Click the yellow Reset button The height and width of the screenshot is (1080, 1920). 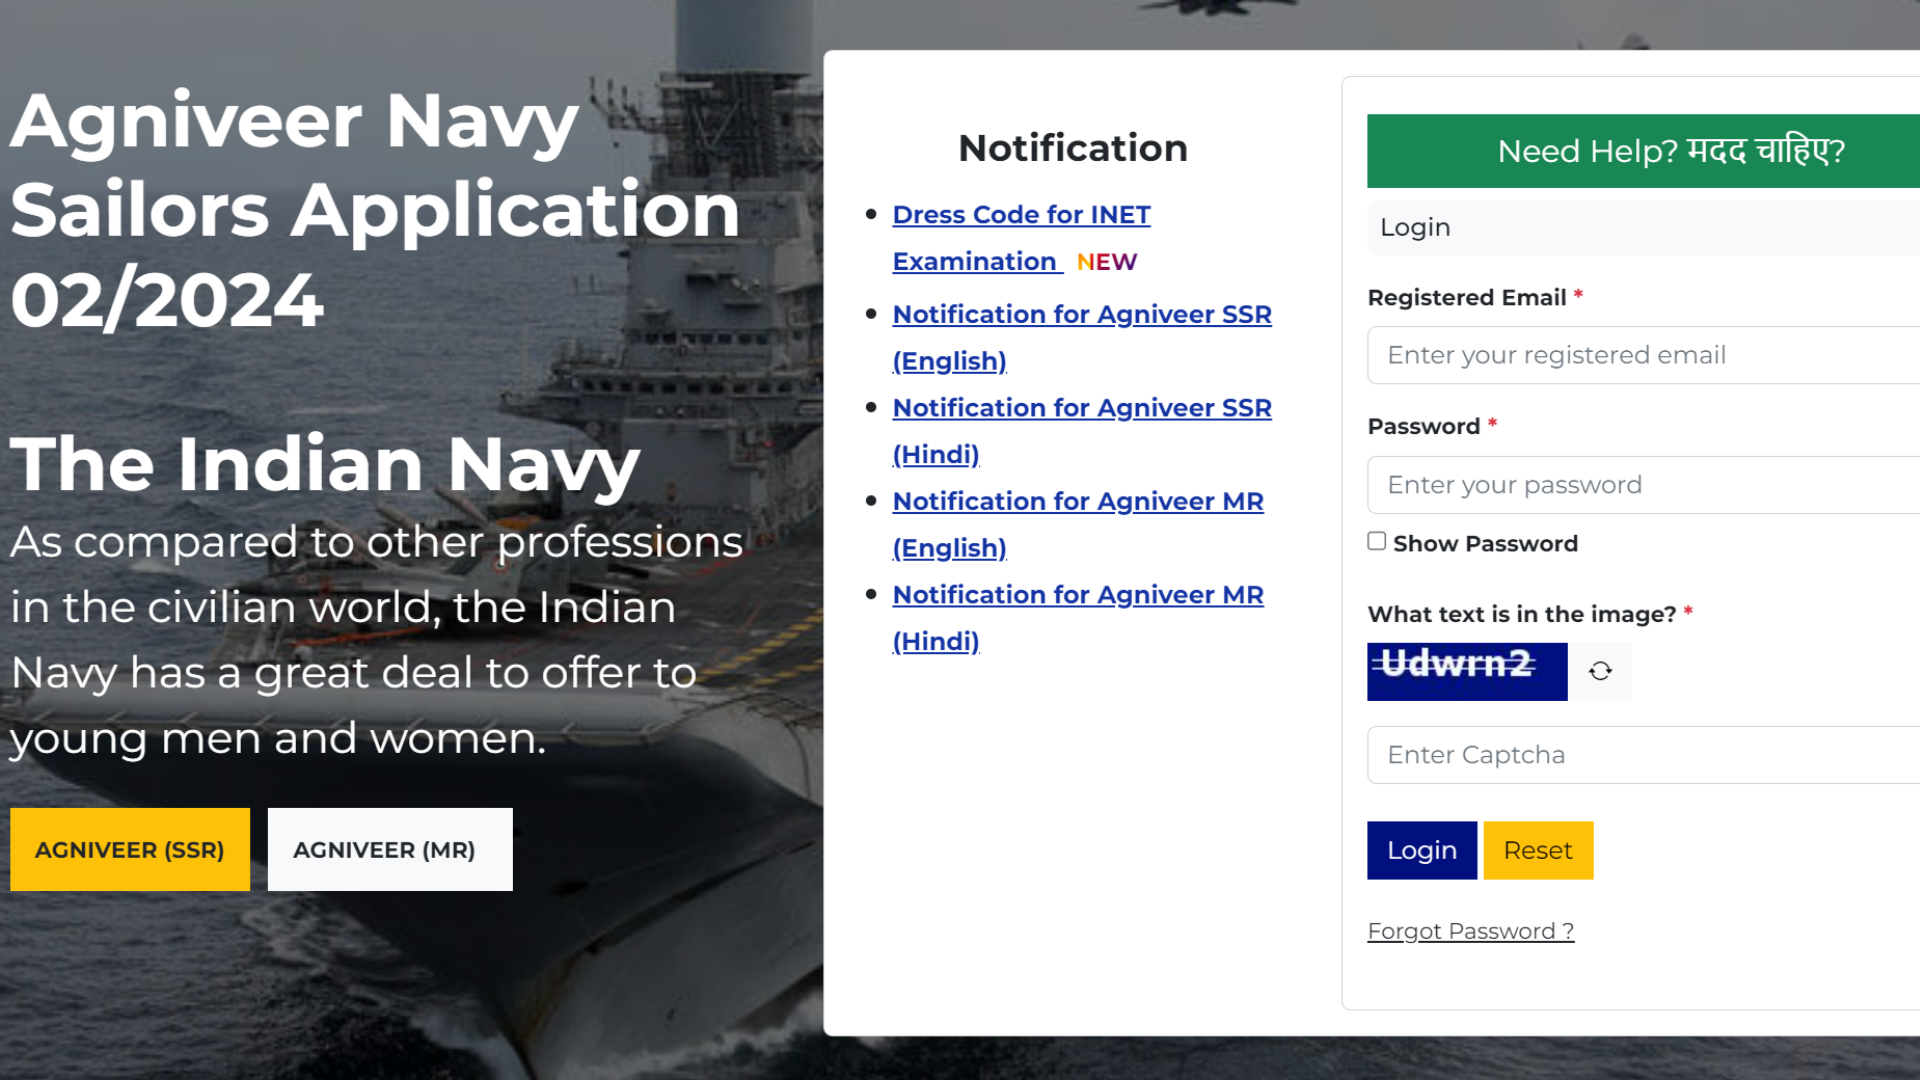pyautogui.click(x=1538, y=850)
